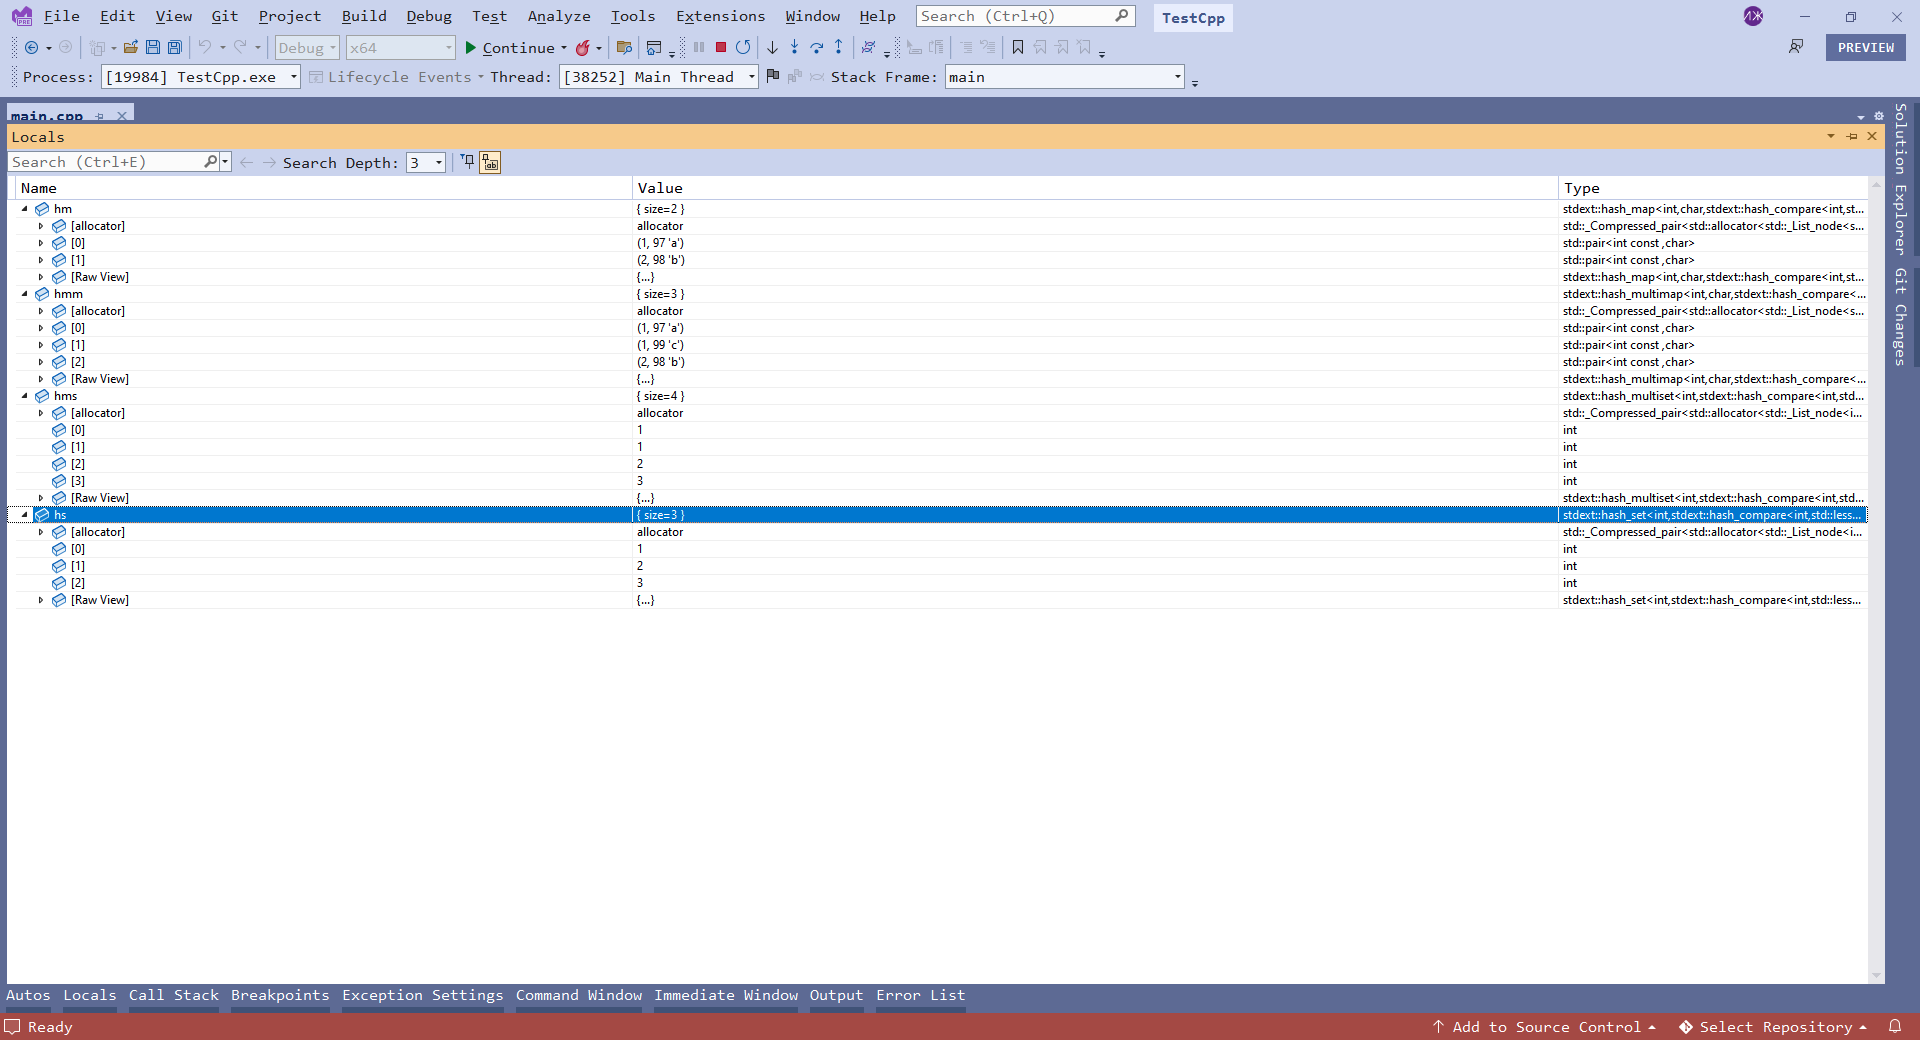
Task: Click the Save All icon
Action: pyautogui.click(x=175, y=47)
